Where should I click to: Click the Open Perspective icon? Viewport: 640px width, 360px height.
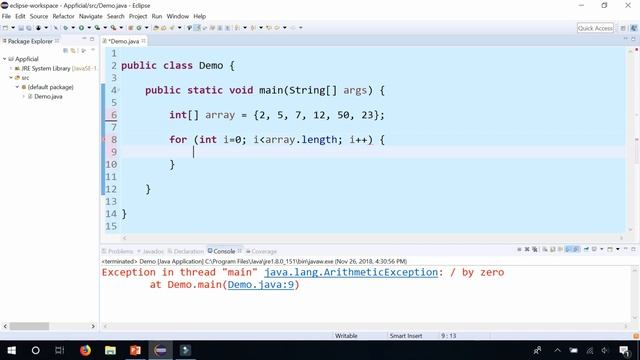pos(623,28)
